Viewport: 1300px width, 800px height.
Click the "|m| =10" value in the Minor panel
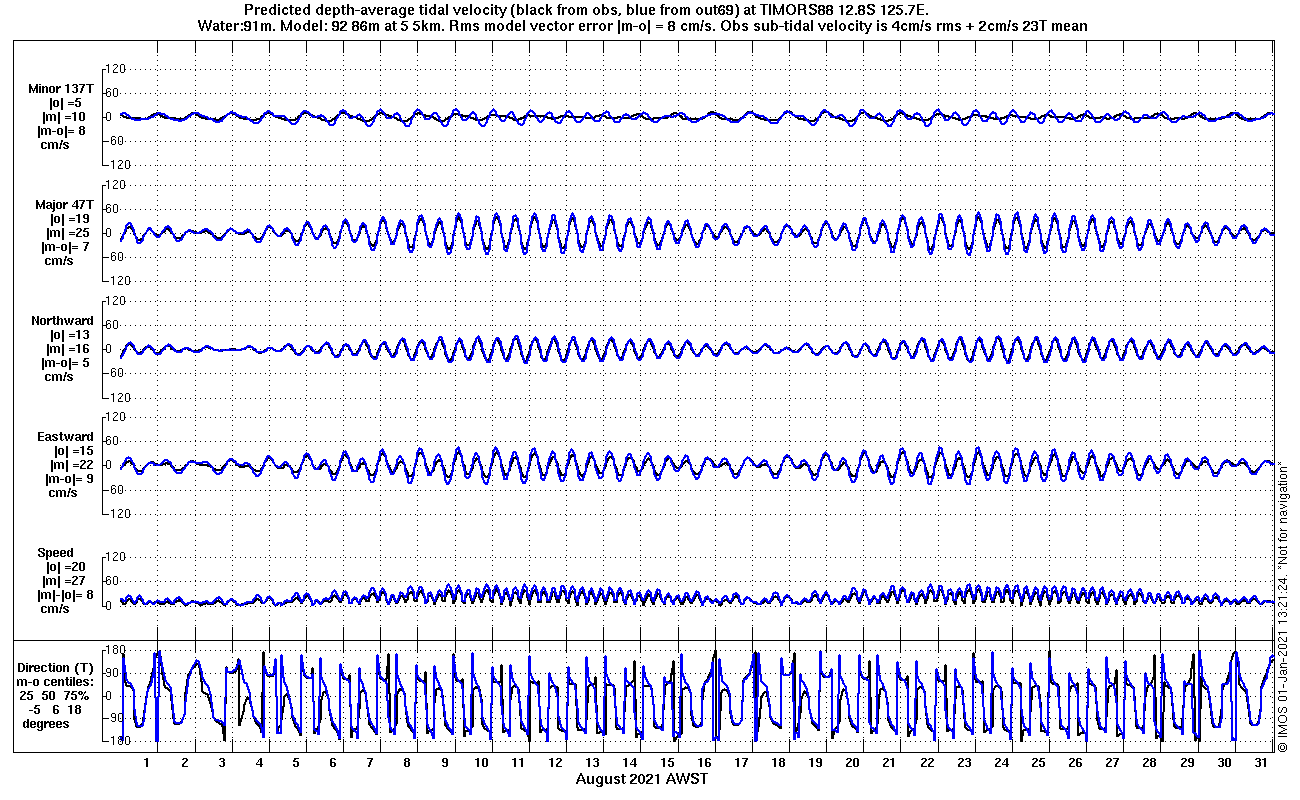click(66, 117)
